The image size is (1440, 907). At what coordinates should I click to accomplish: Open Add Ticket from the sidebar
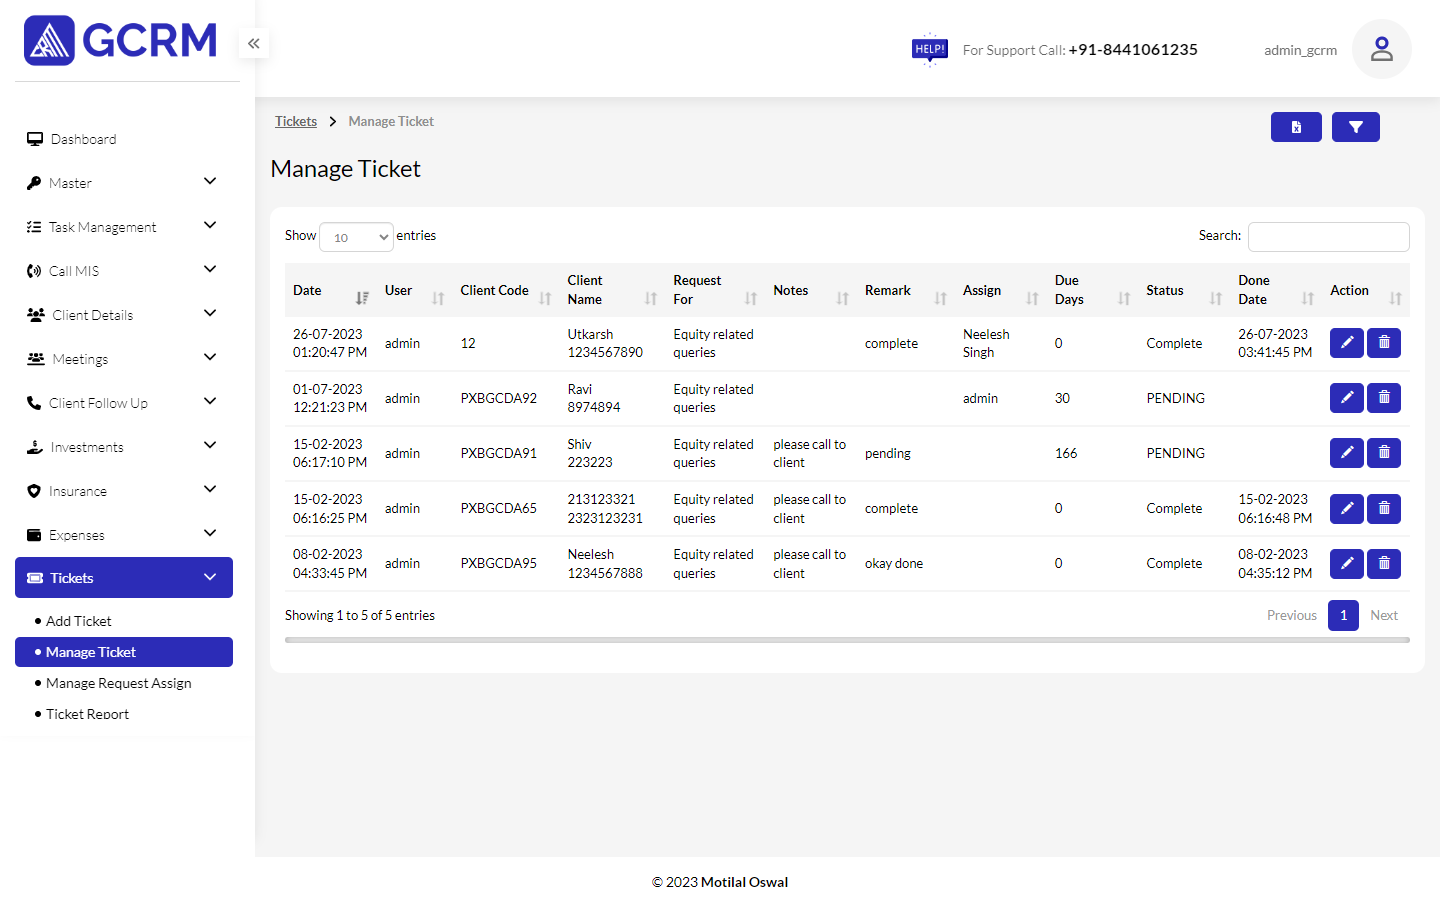[79, 621]
